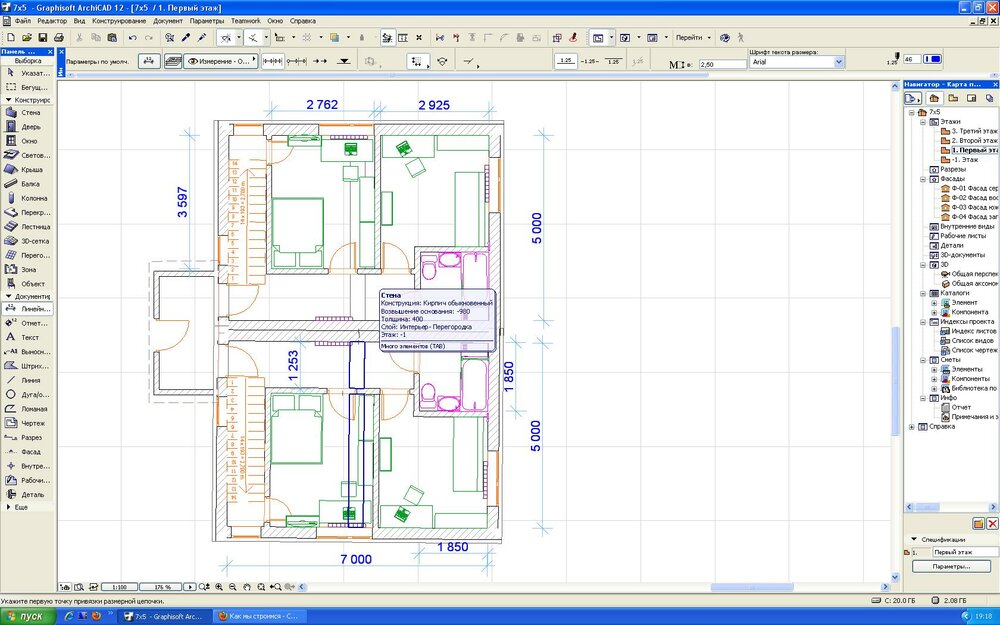Open the Teamwork menu
Screen dimensions: 1000x625
(x=246, y=20)
